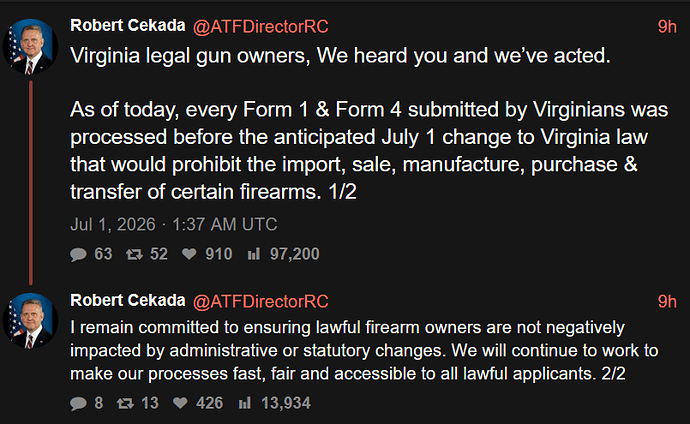
Task: Open Robert Cekada name on first tweet
Action: click(x=128, y=26)
